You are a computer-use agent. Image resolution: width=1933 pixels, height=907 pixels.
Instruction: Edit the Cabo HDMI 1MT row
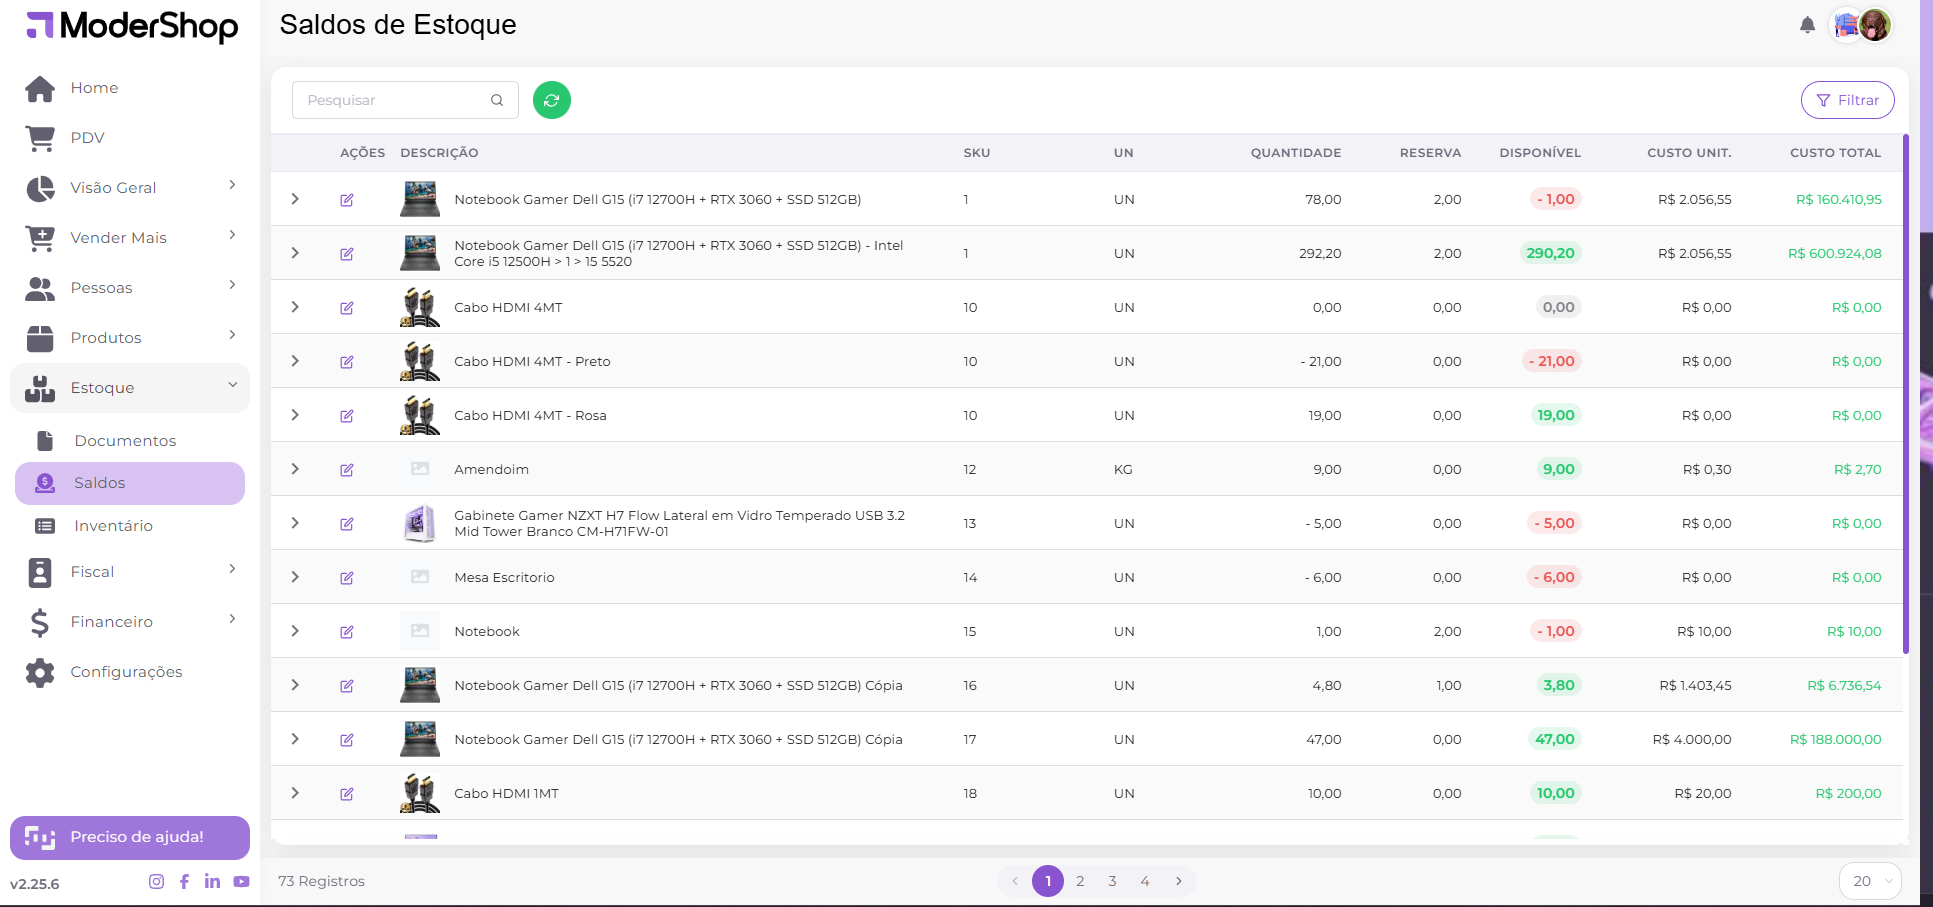point(347,794)
